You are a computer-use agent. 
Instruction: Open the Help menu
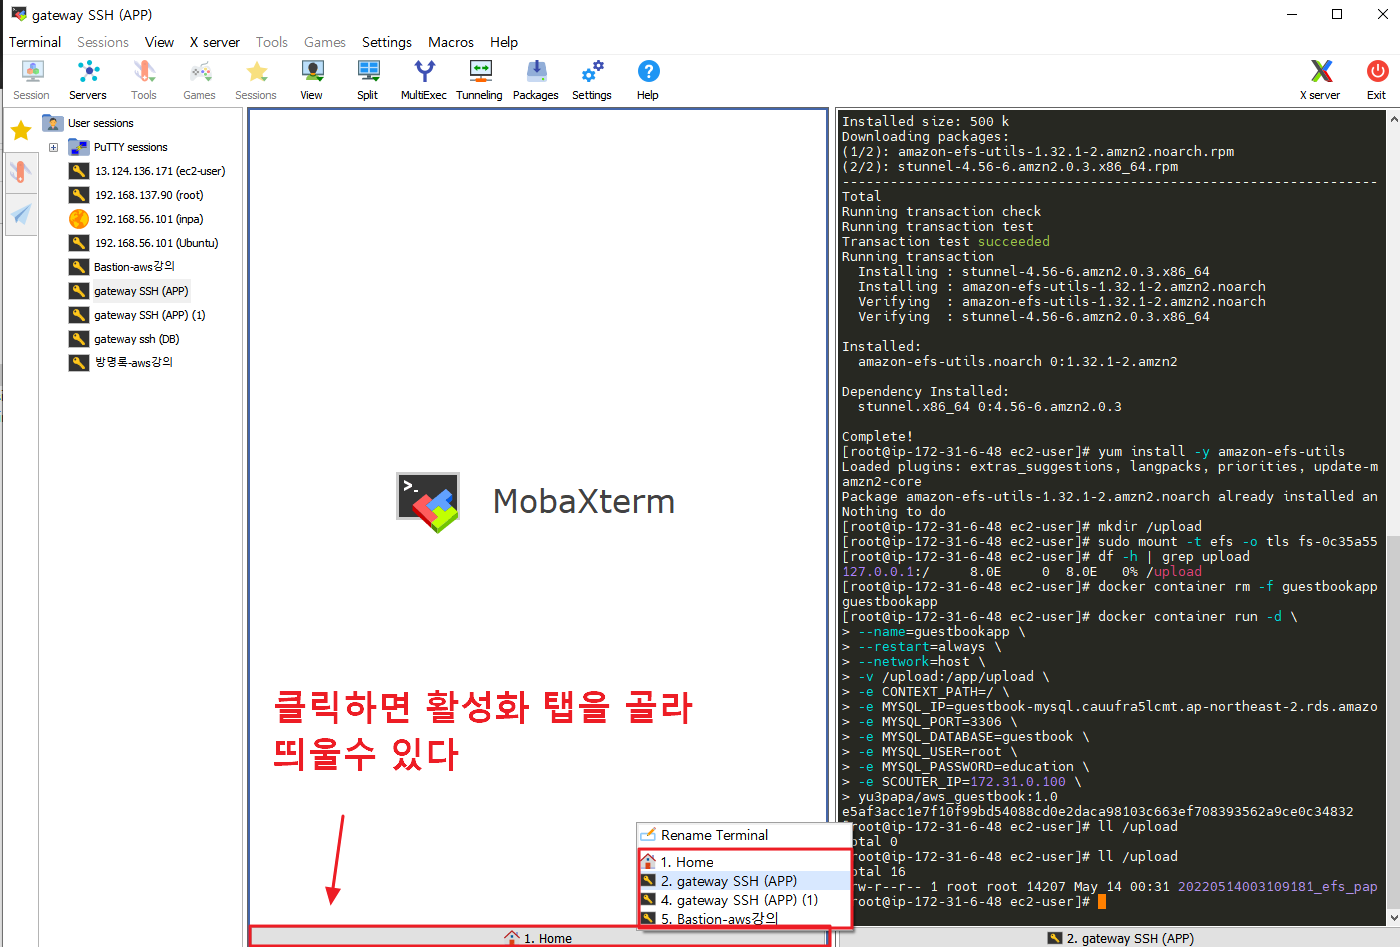click(504, 42)
